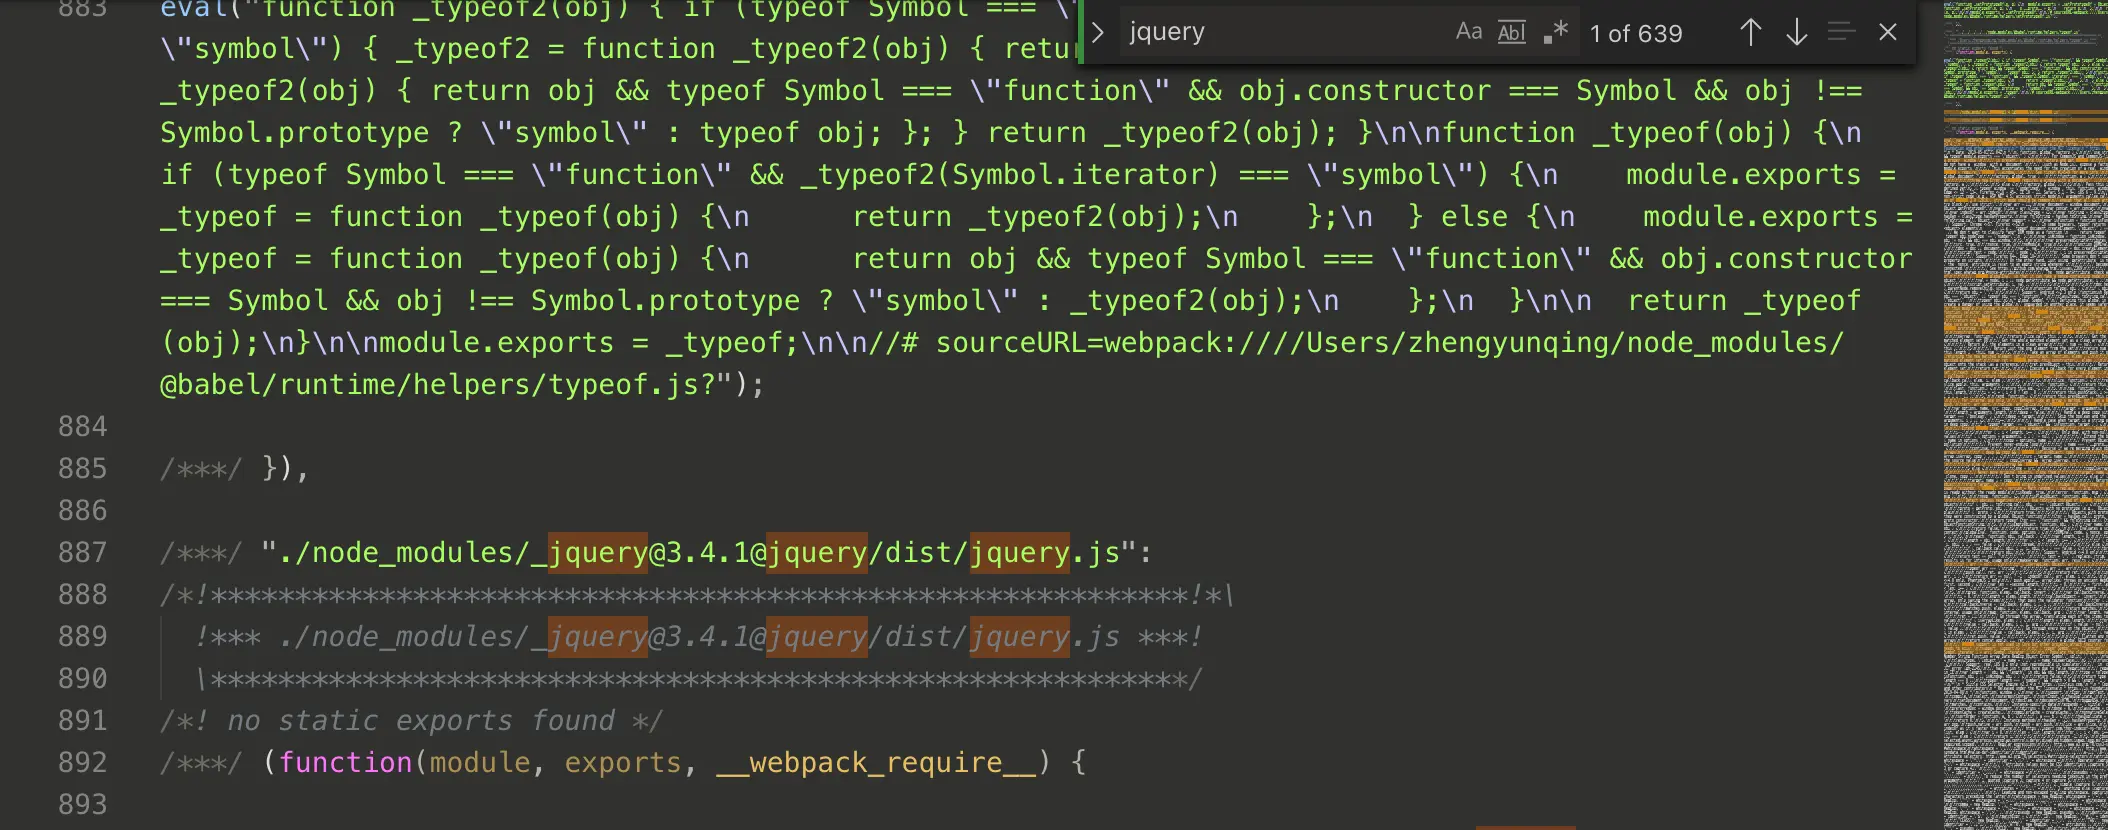Screen dimensions: 2108x830
Task: Click highlighted 'jquery' before '.js":' on line 887
Action: (1019, 552)
